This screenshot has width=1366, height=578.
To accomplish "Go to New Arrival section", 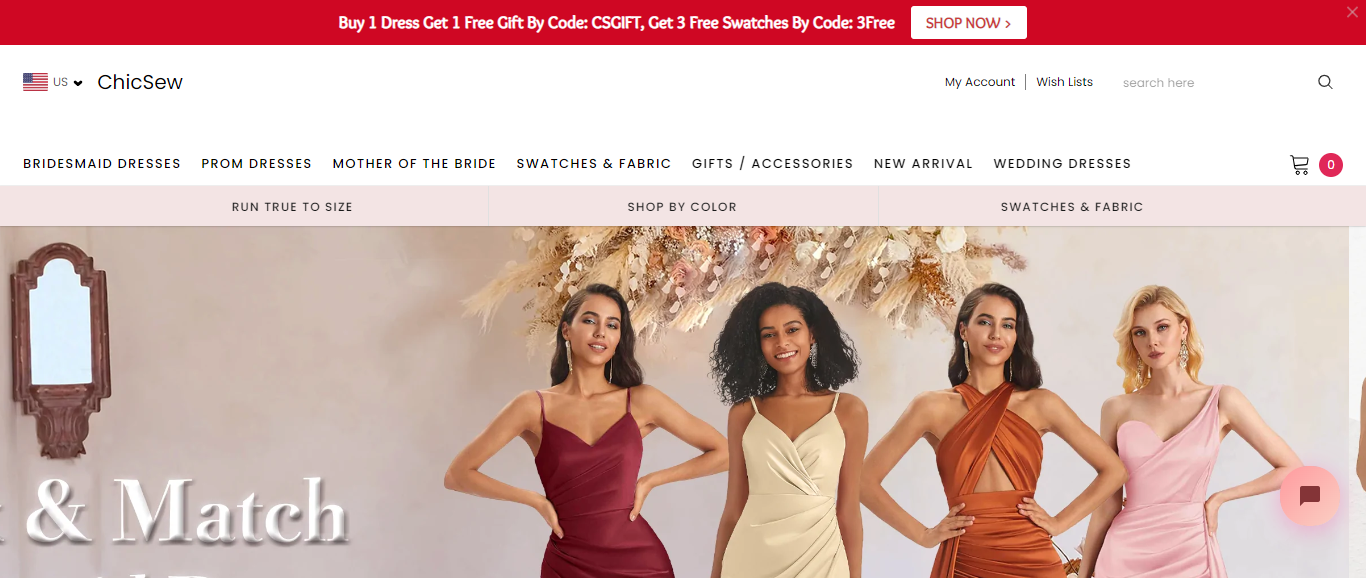I will click(923, 163).
